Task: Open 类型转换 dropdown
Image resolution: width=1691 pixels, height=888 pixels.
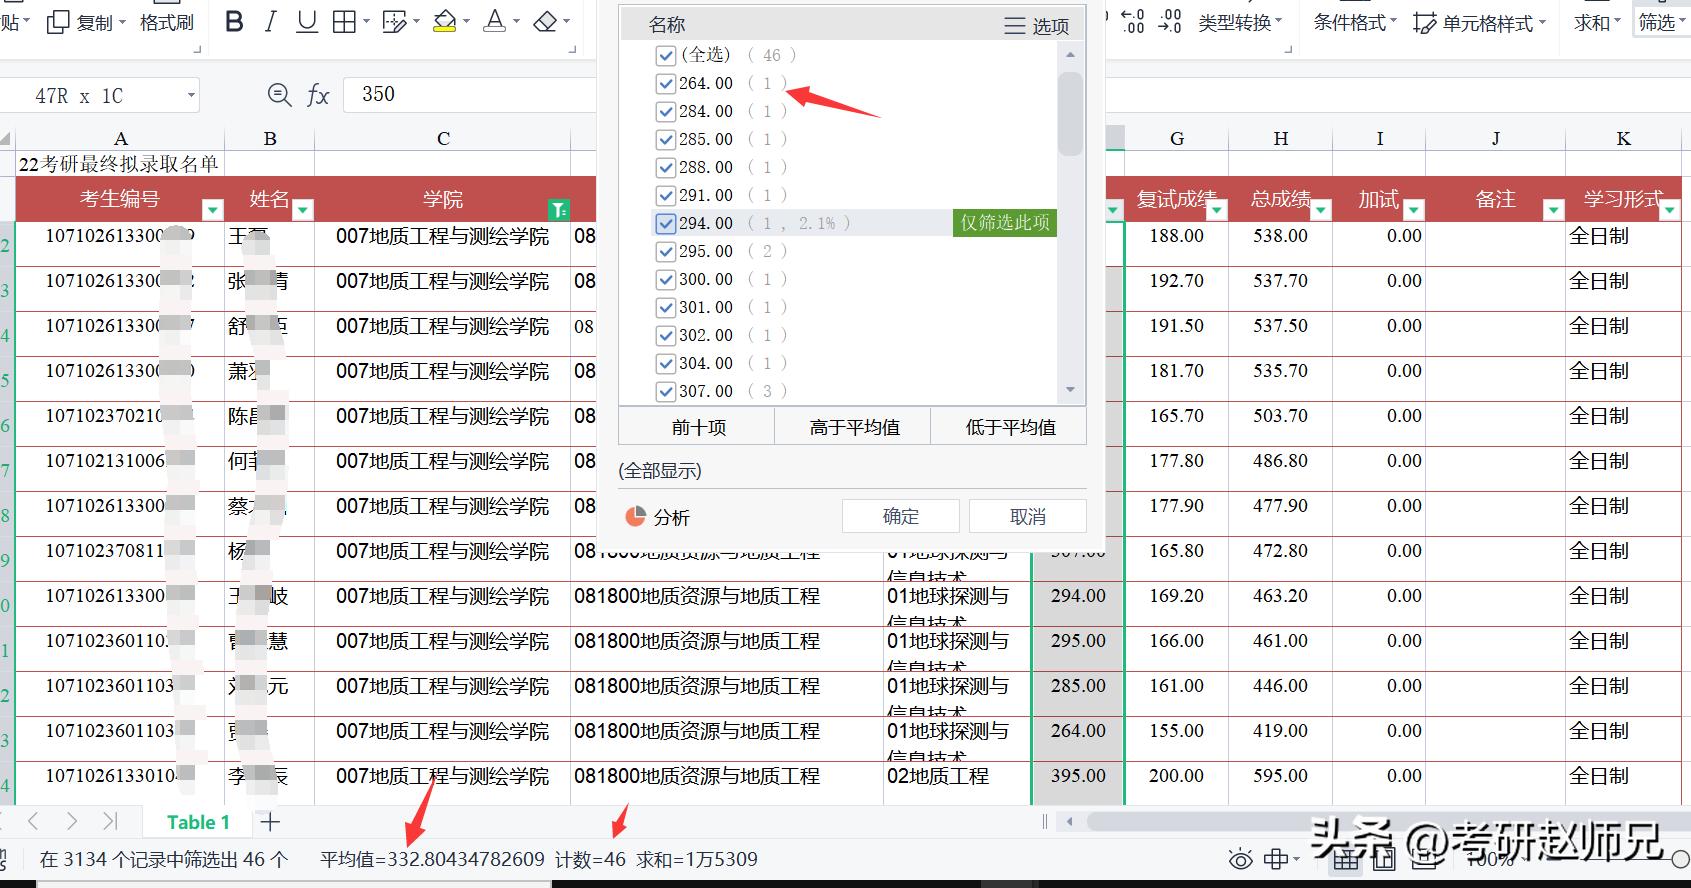Action: [1241, 22]
